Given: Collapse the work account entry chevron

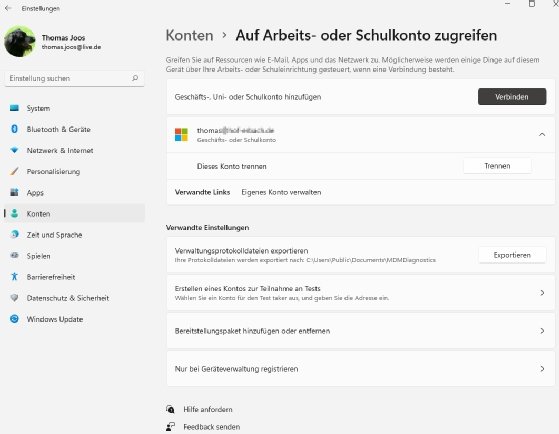Looking at the screenshot, I should 542,134.
